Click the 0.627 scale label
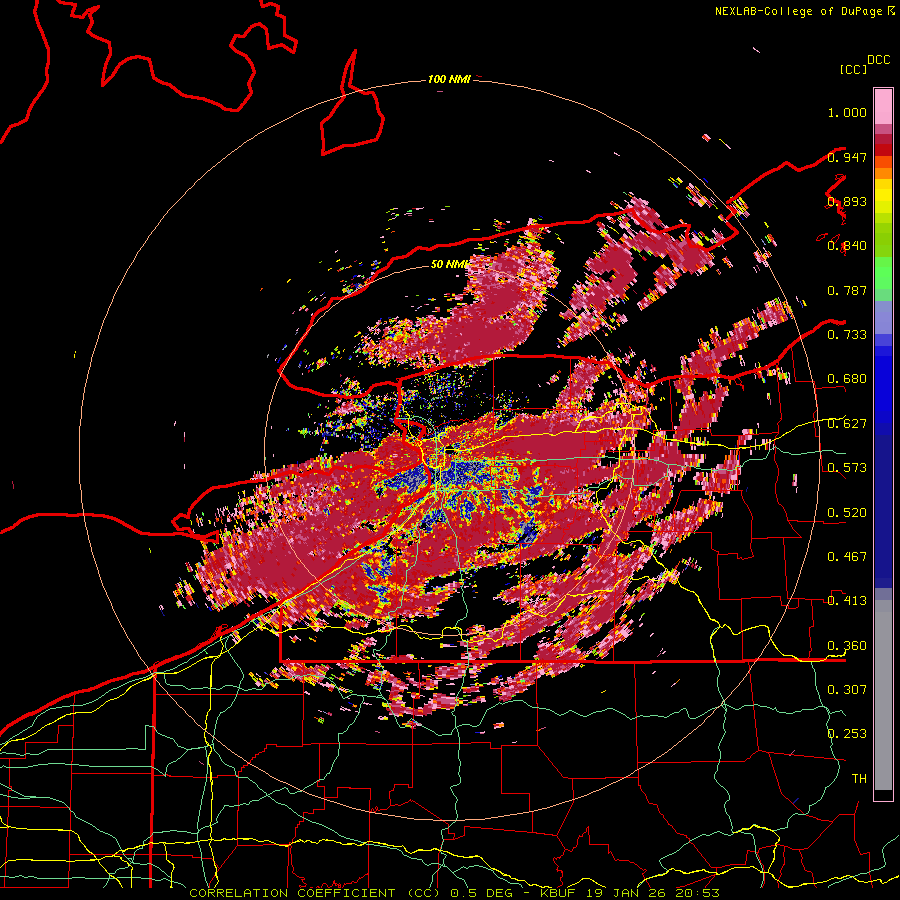This screenshot has width=900, height=900. click(847, 424)
